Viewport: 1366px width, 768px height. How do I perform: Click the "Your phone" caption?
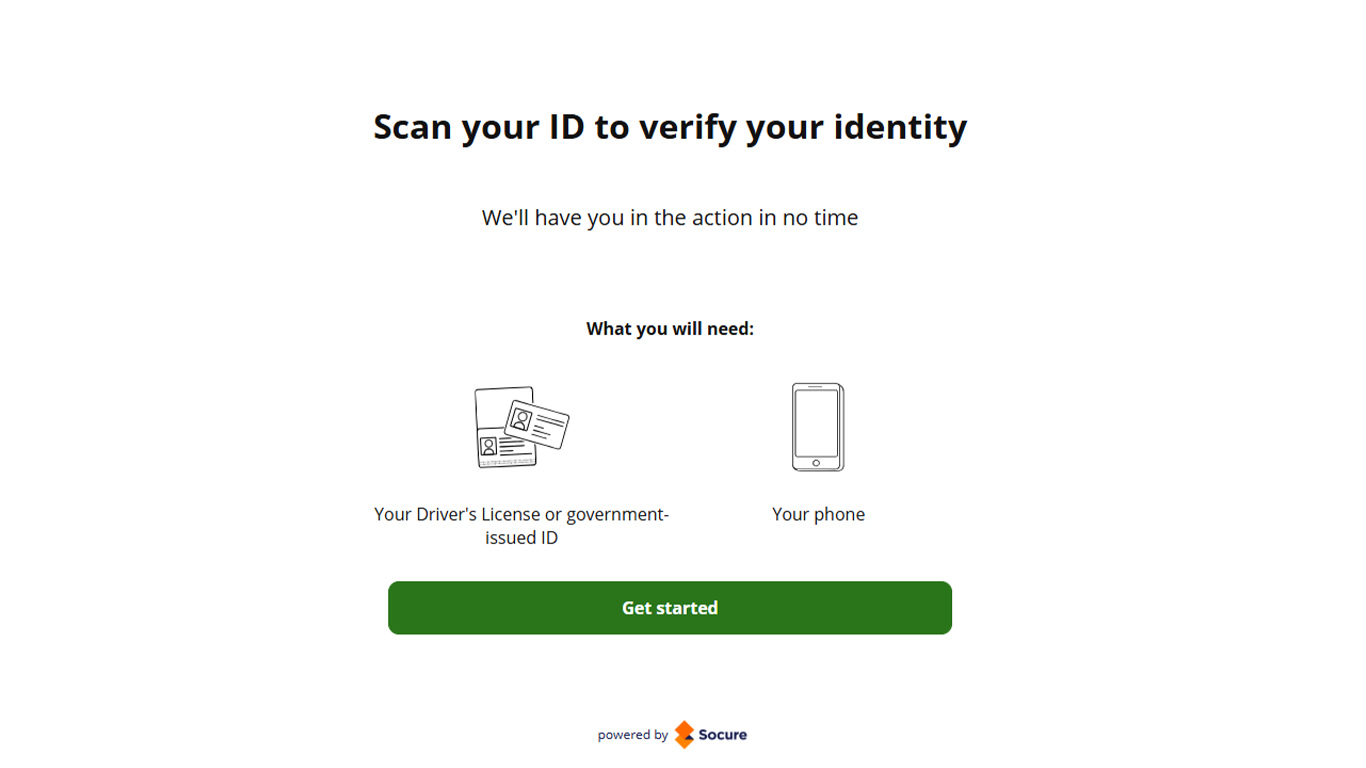point(818,514)
